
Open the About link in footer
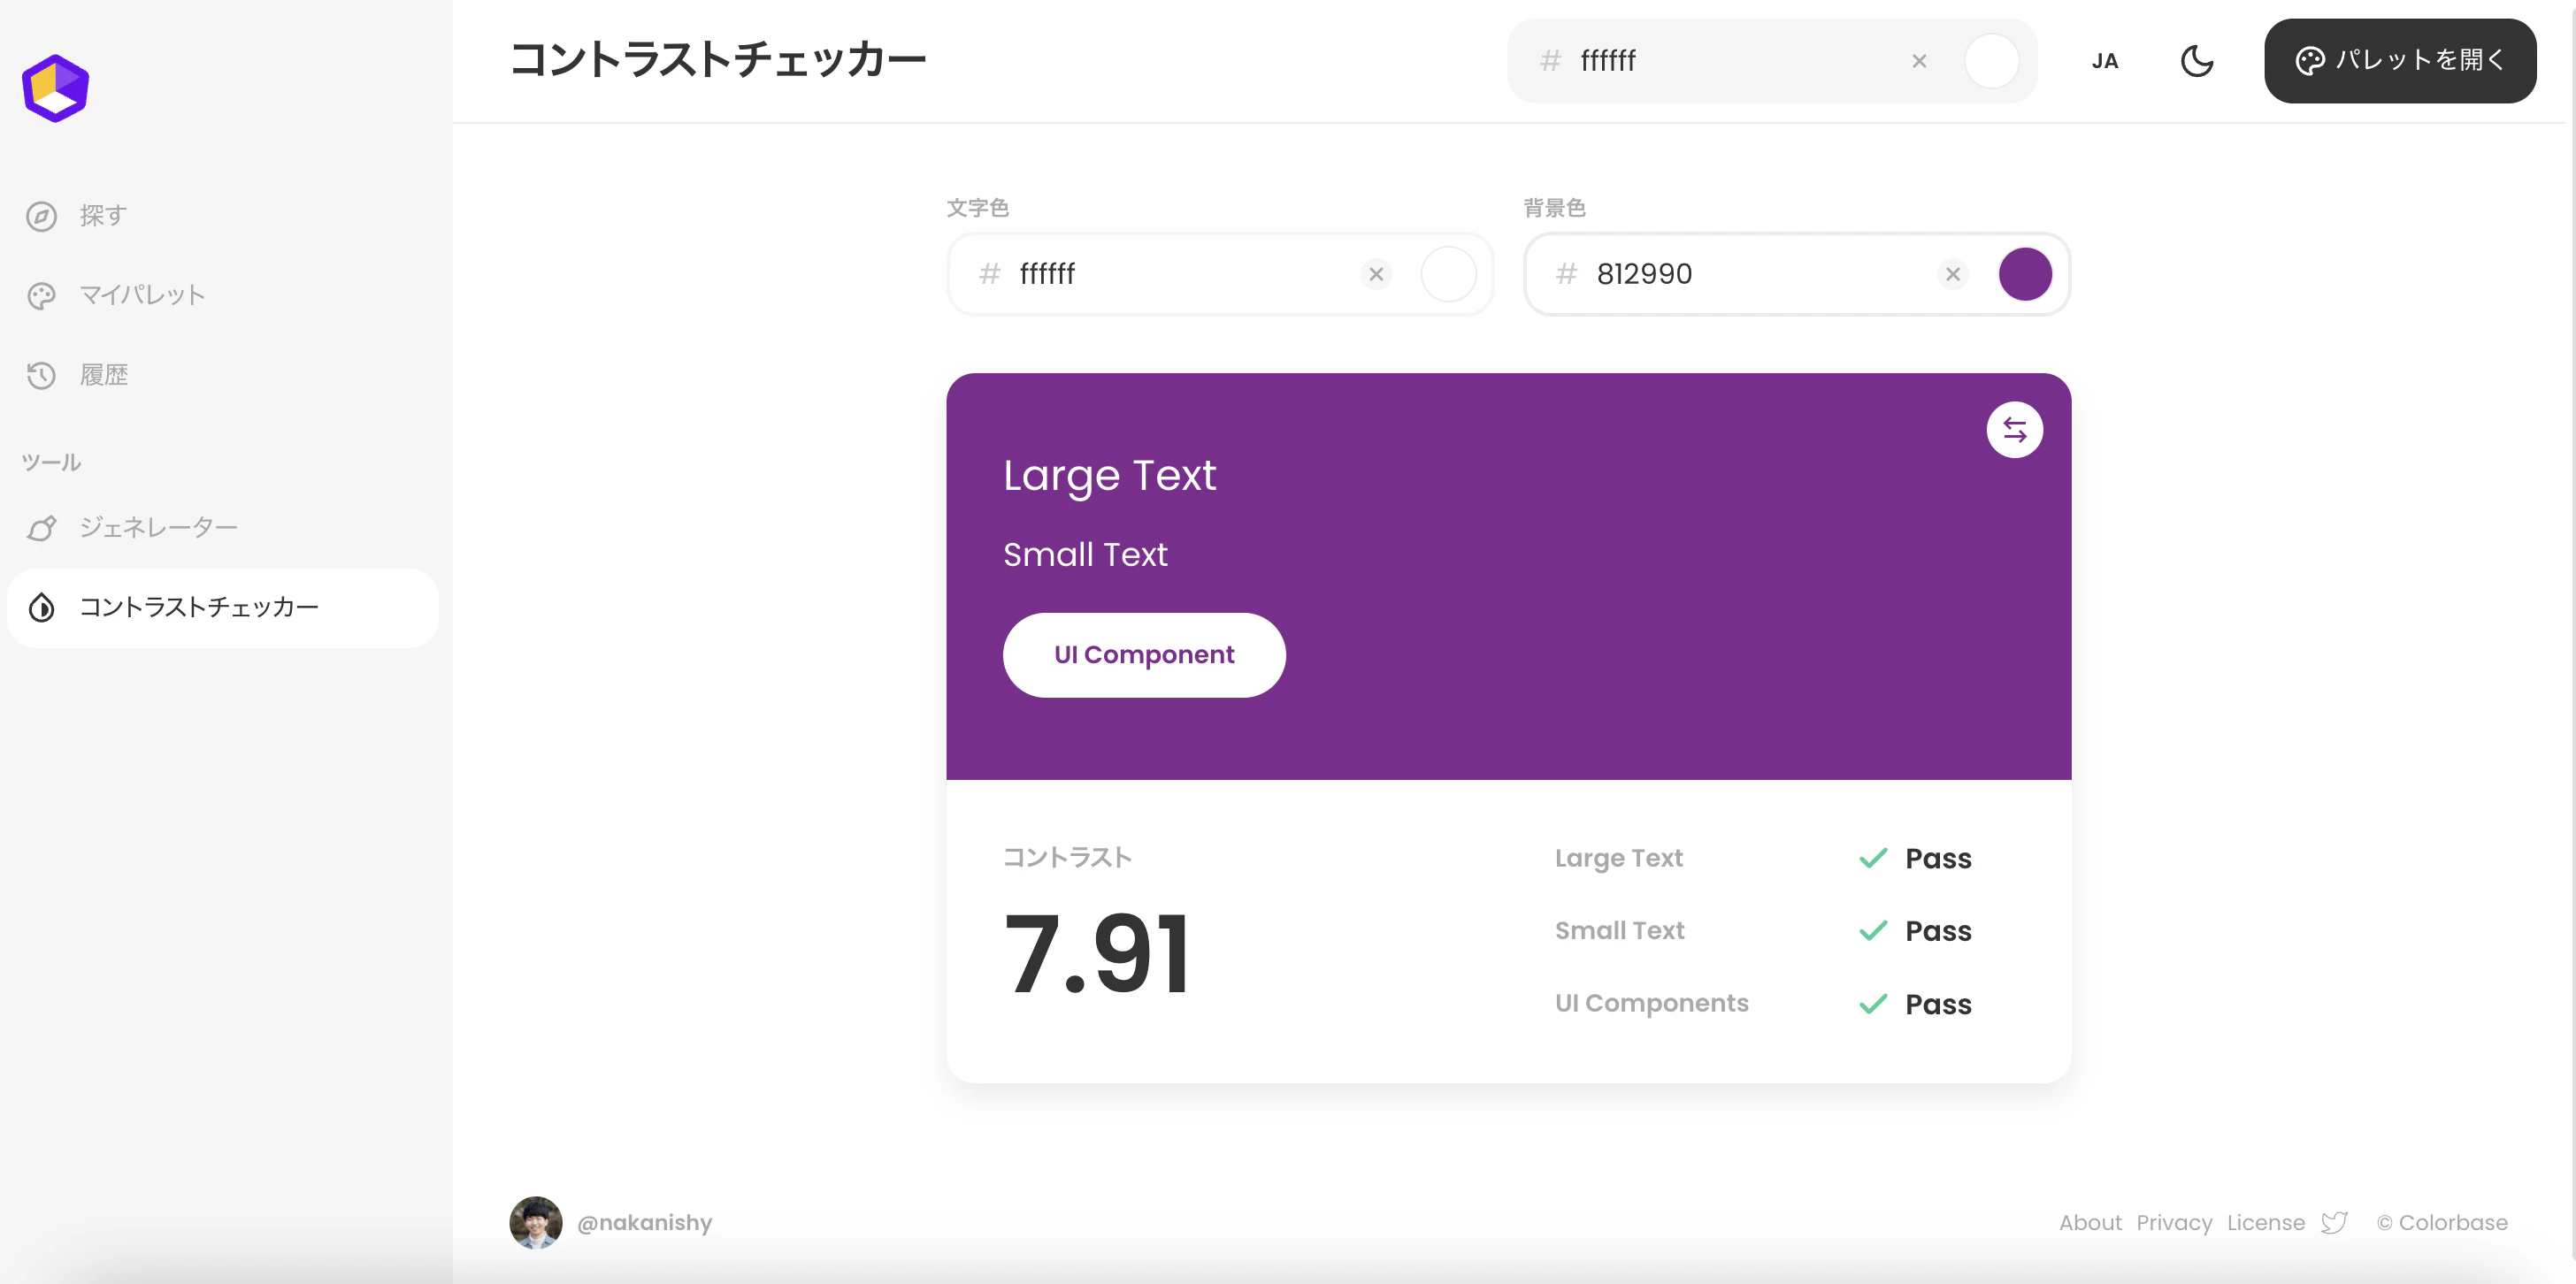pos(2090,1223)
